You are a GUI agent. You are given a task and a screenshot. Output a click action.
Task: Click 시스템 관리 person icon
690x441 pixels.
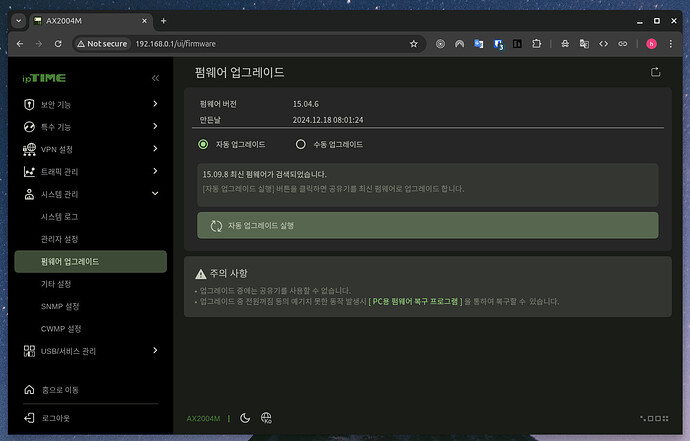point(29,194)
